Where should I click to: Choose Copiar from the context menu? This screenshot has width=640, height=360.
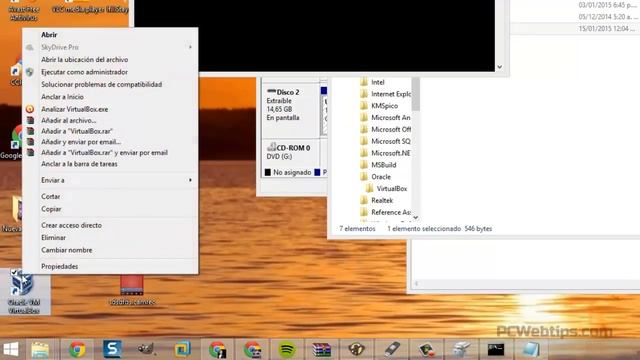coord(110,209)
